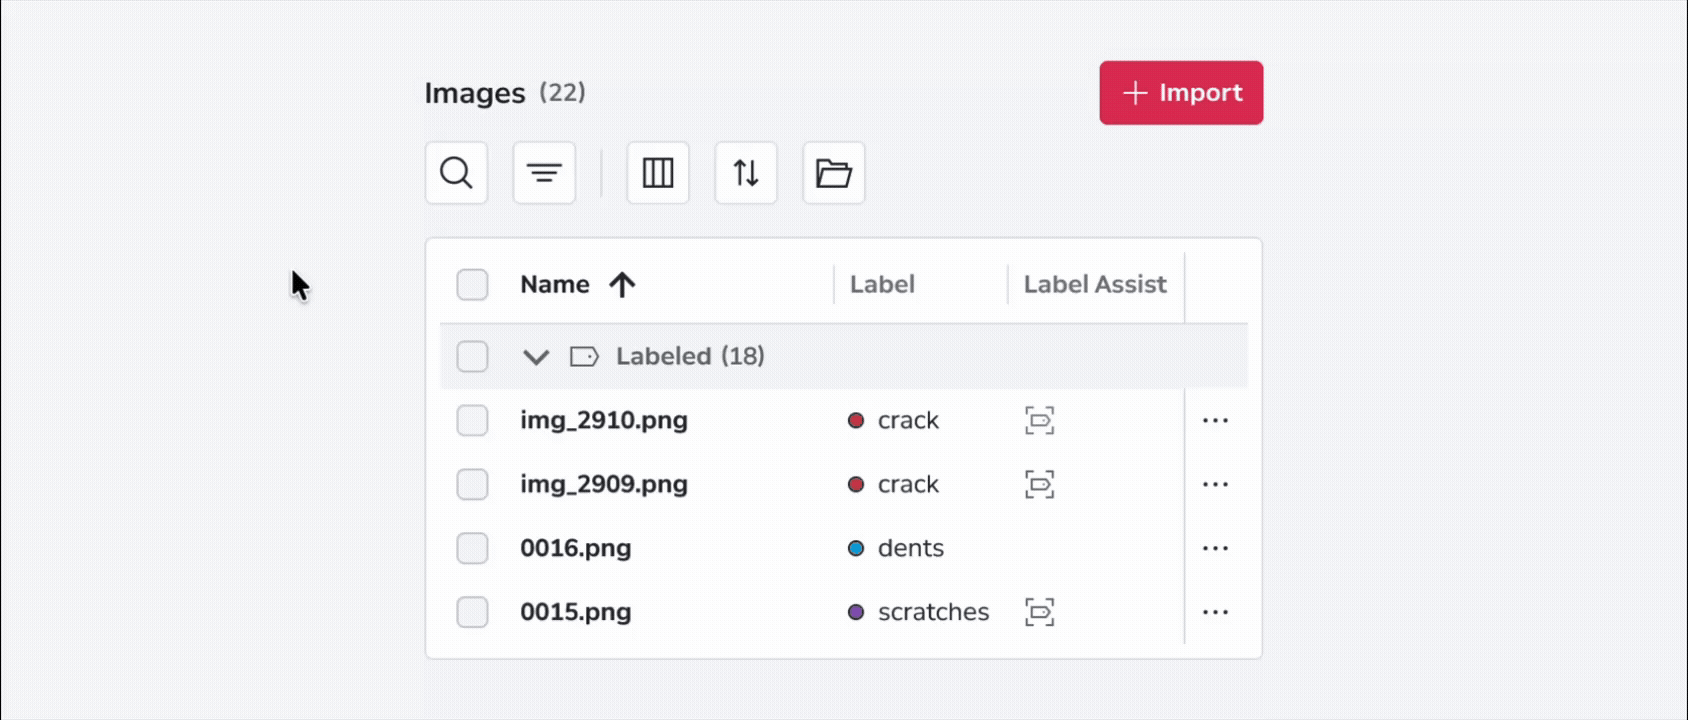Open more options for img_2909.png

point(1215,484)
